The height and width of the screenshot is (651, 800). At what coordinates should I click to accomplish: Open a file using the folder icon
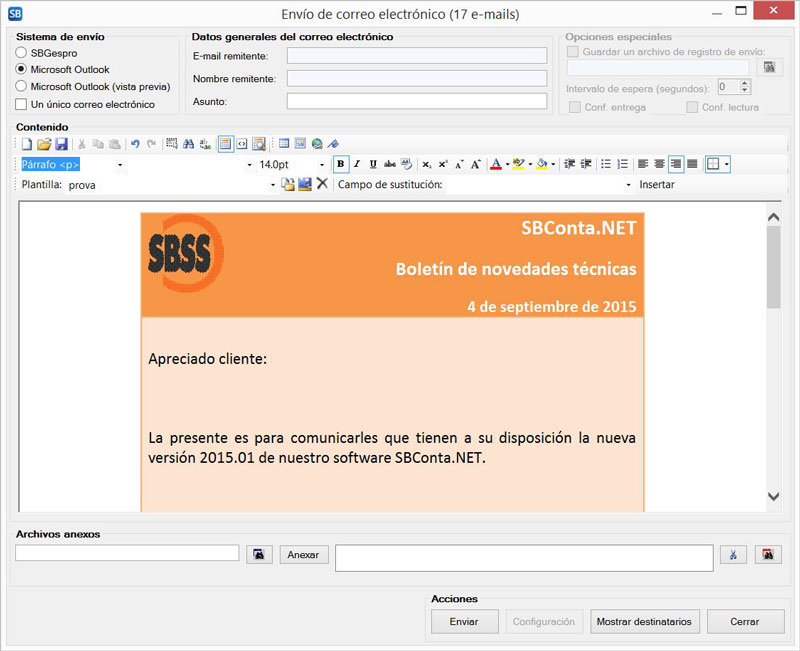point(44,144)
